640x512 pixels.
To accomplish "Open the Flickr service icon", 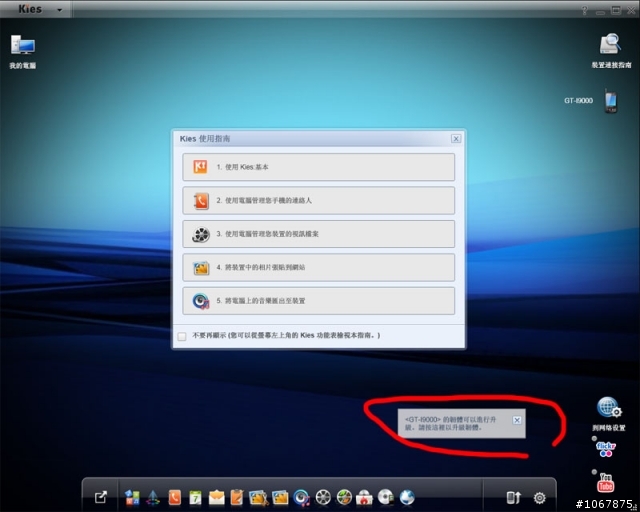I will pos(606,448).
